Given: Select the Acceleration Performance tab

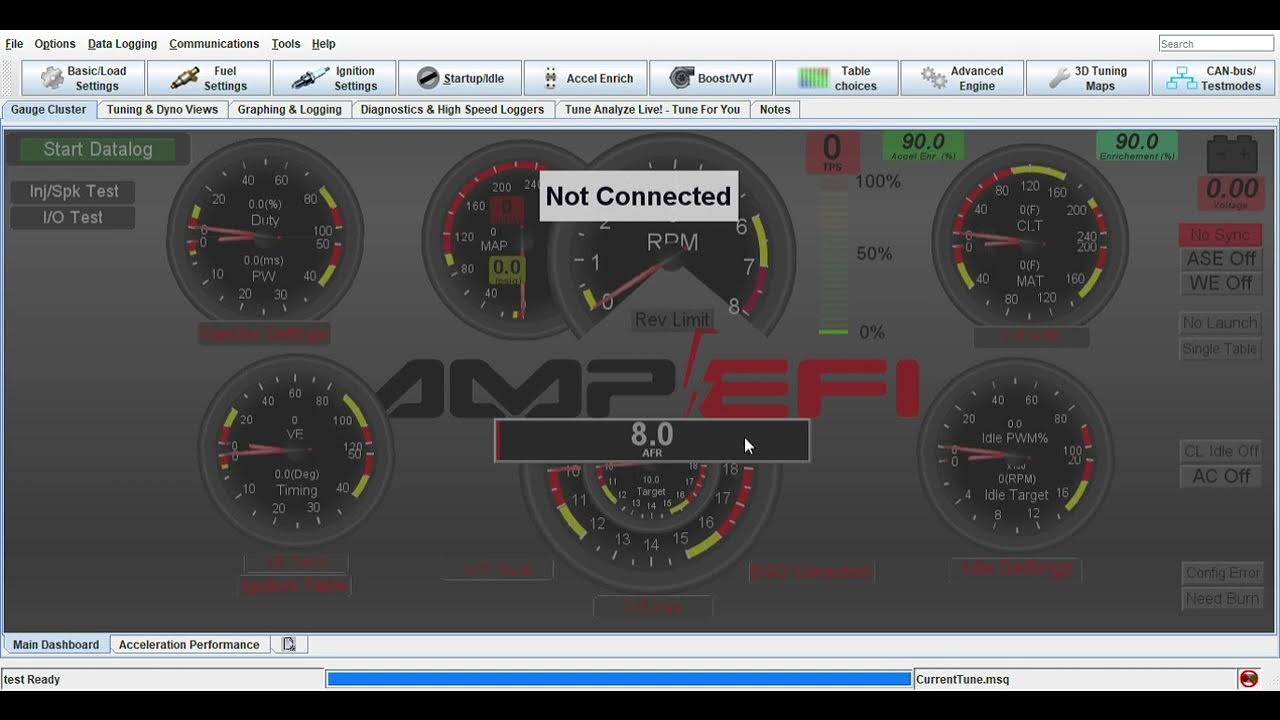Looking at the screenshot, I should (x=189, y=645).
